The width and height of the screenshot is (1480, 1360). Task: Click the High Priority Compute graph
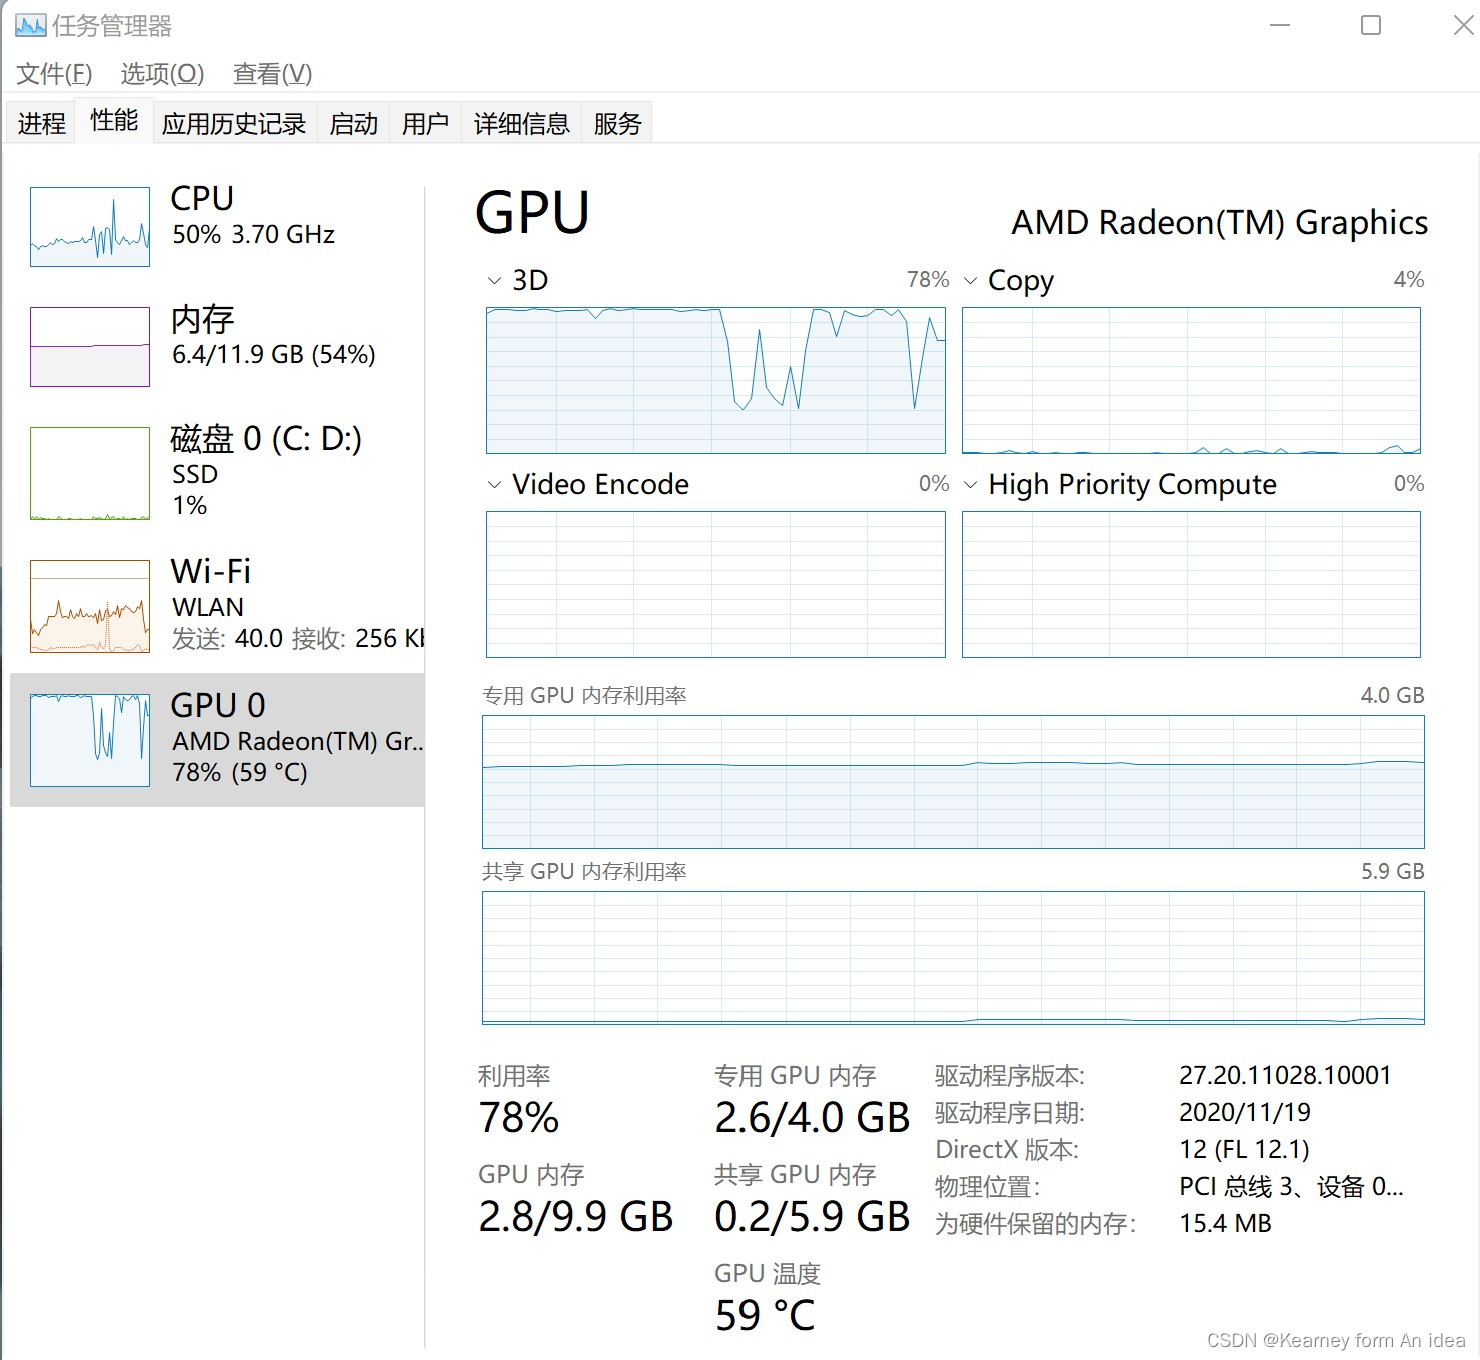tap(1191, 584)
